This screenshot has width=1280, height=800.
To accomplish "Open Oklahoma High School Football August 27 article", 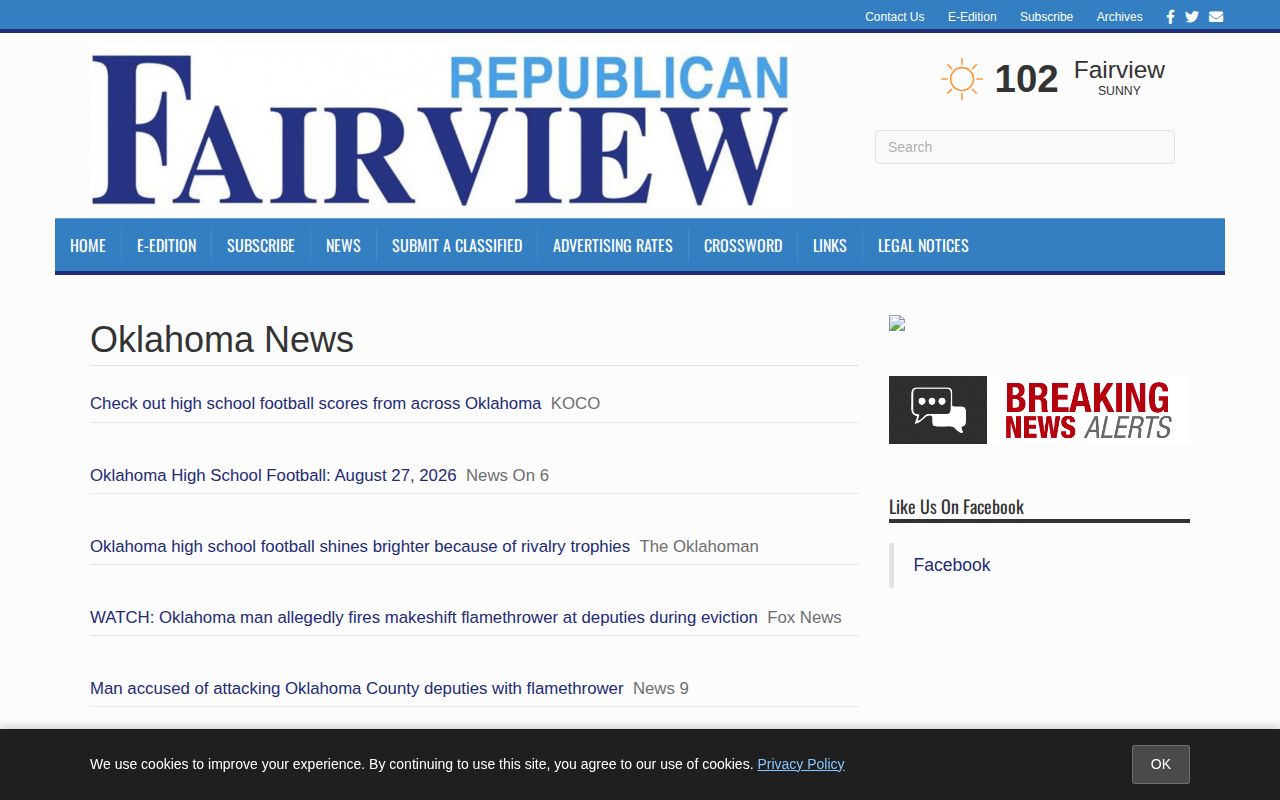I will (x=273, y=475).
